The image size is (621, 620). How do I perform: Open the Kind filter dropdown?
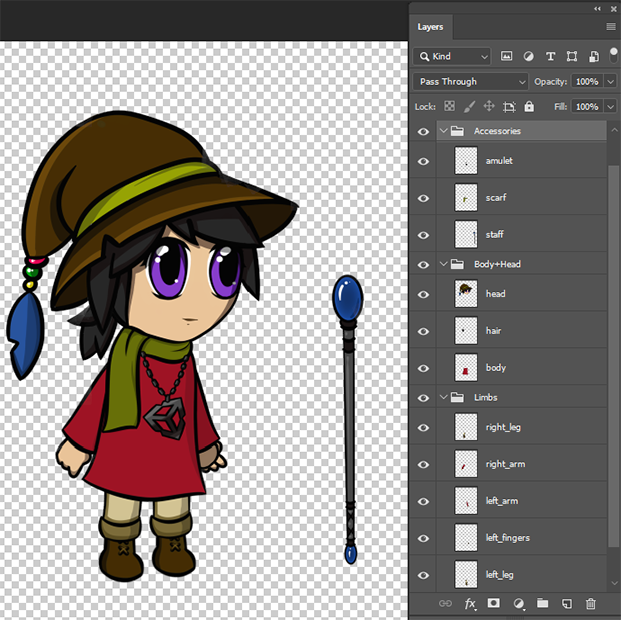click(x=453, y=57)
